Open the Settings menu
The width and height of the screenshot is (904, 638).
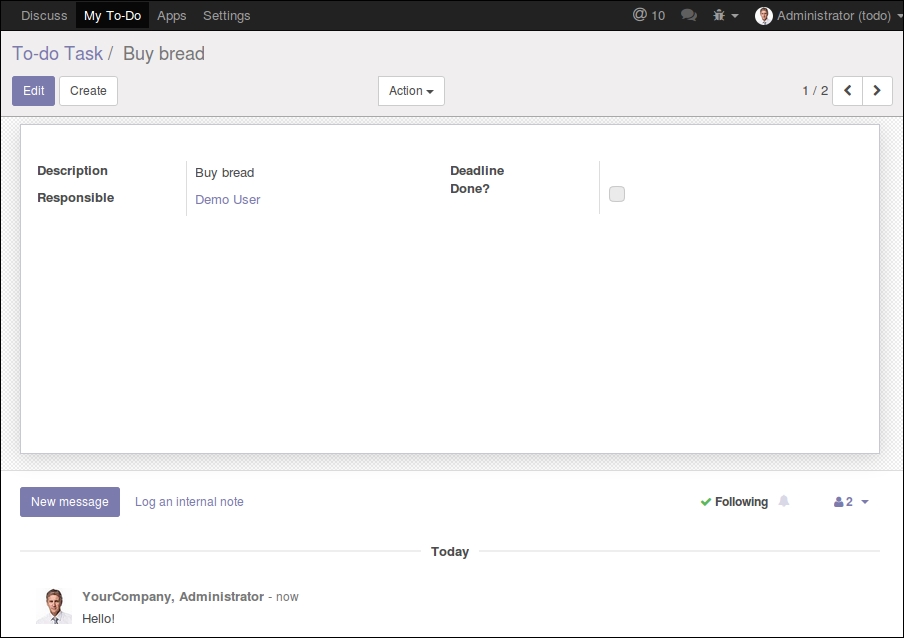227,16
